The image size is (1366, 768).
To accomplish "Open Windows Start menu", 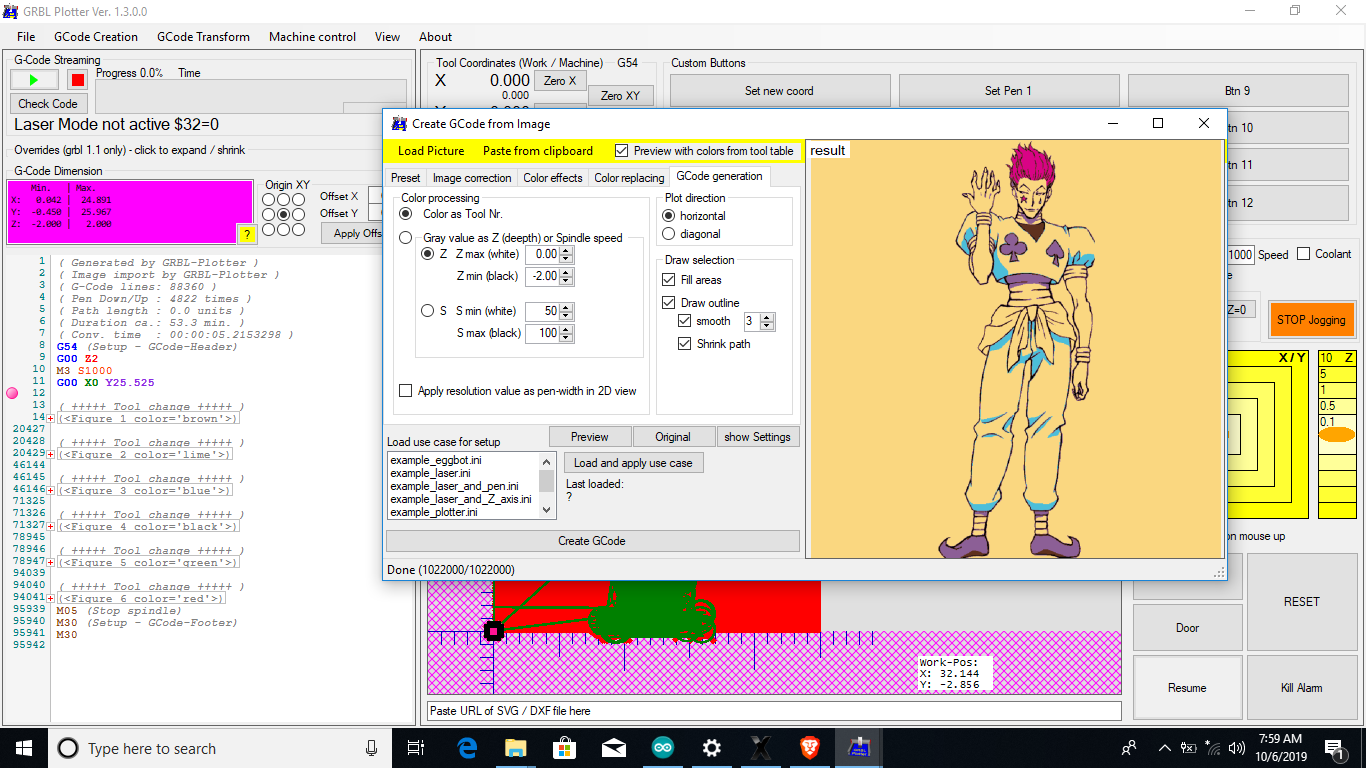I will pyautogui.click(x=24, y=748).
